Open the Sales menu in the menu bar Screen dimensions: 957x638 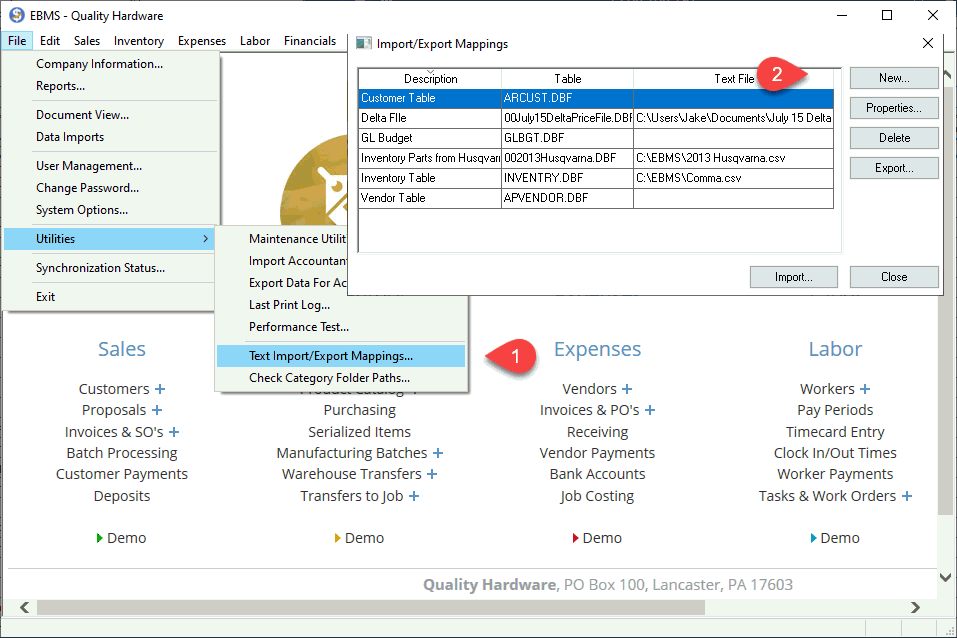tap(87, 41)
